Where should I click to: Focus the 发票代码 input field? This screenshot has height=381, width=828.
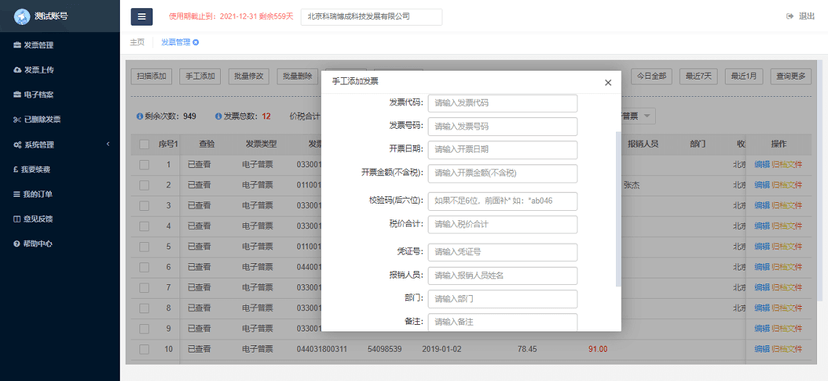click(x=503, y=103)
